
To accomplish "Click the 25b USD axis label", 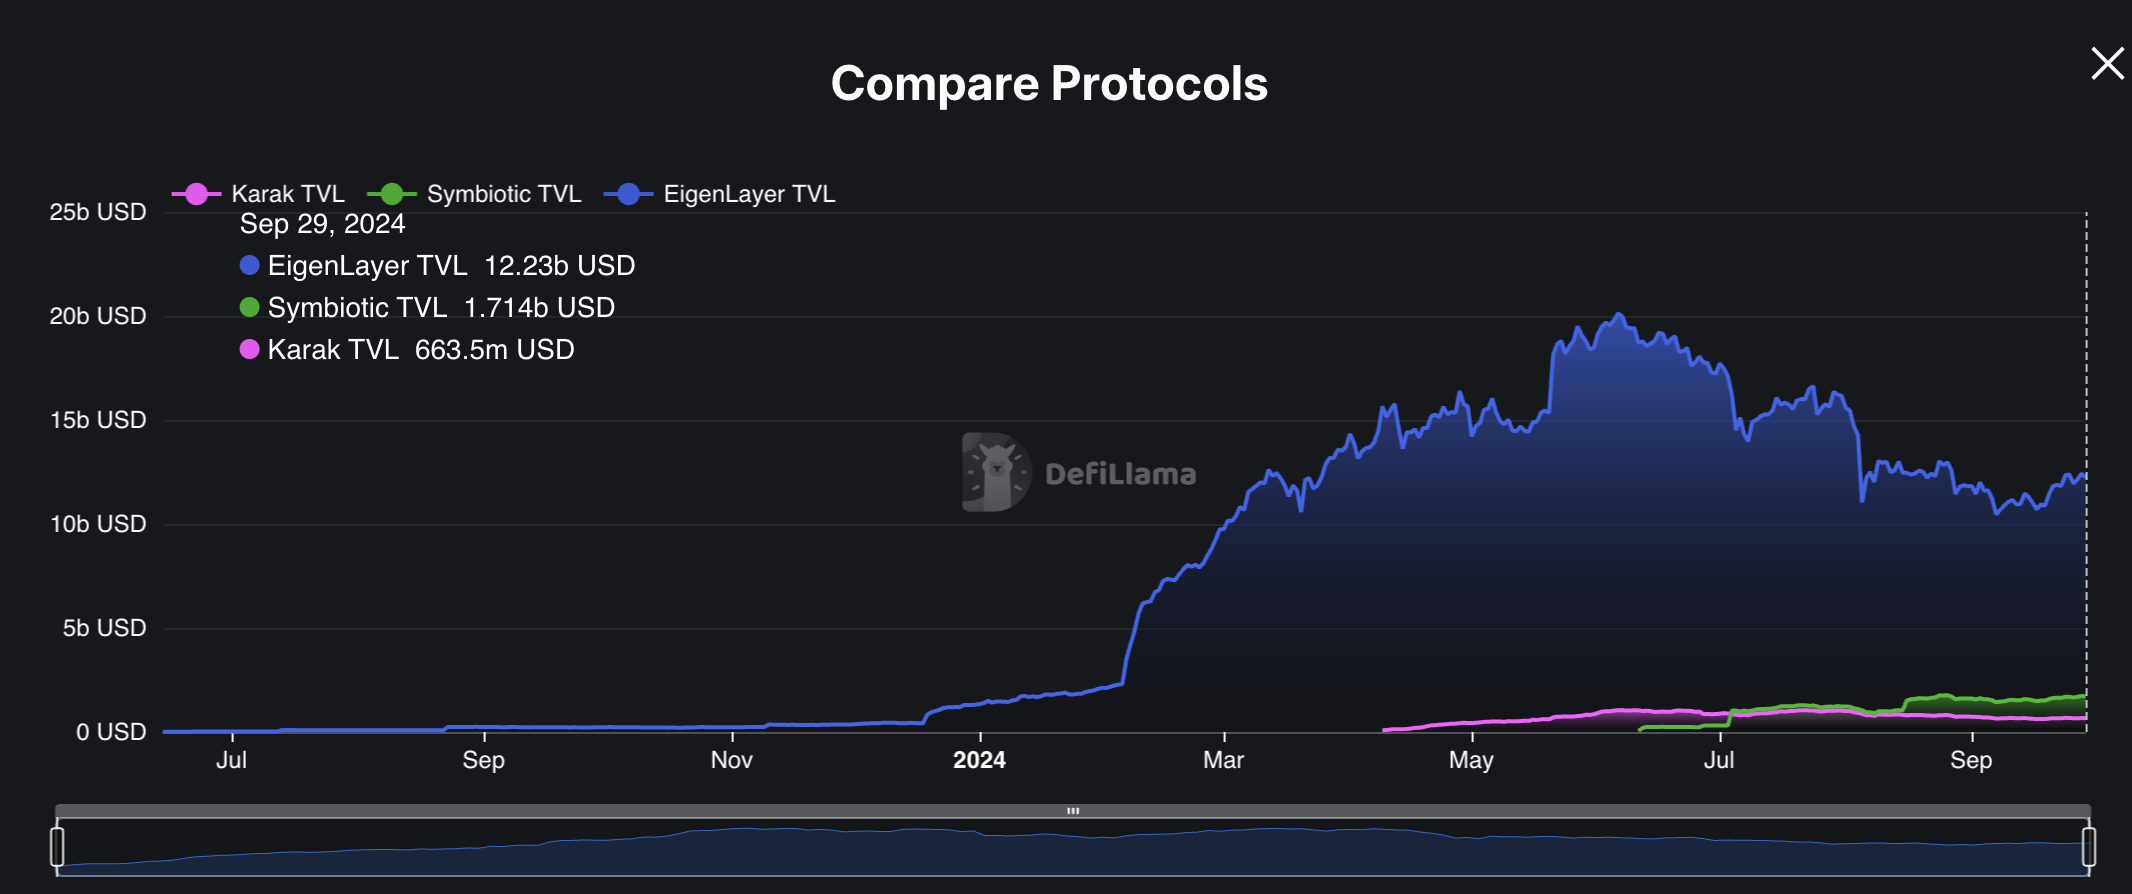I will (x=98, y=212).
